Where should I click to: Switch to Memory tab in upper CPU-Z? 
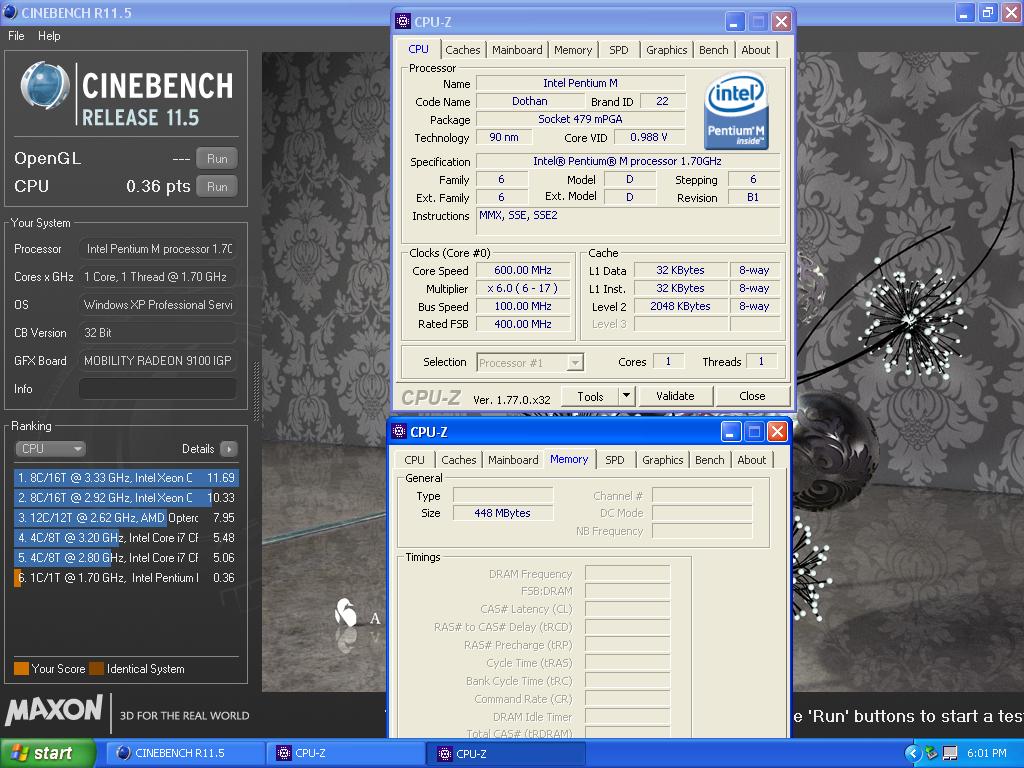tap(573, 50)
